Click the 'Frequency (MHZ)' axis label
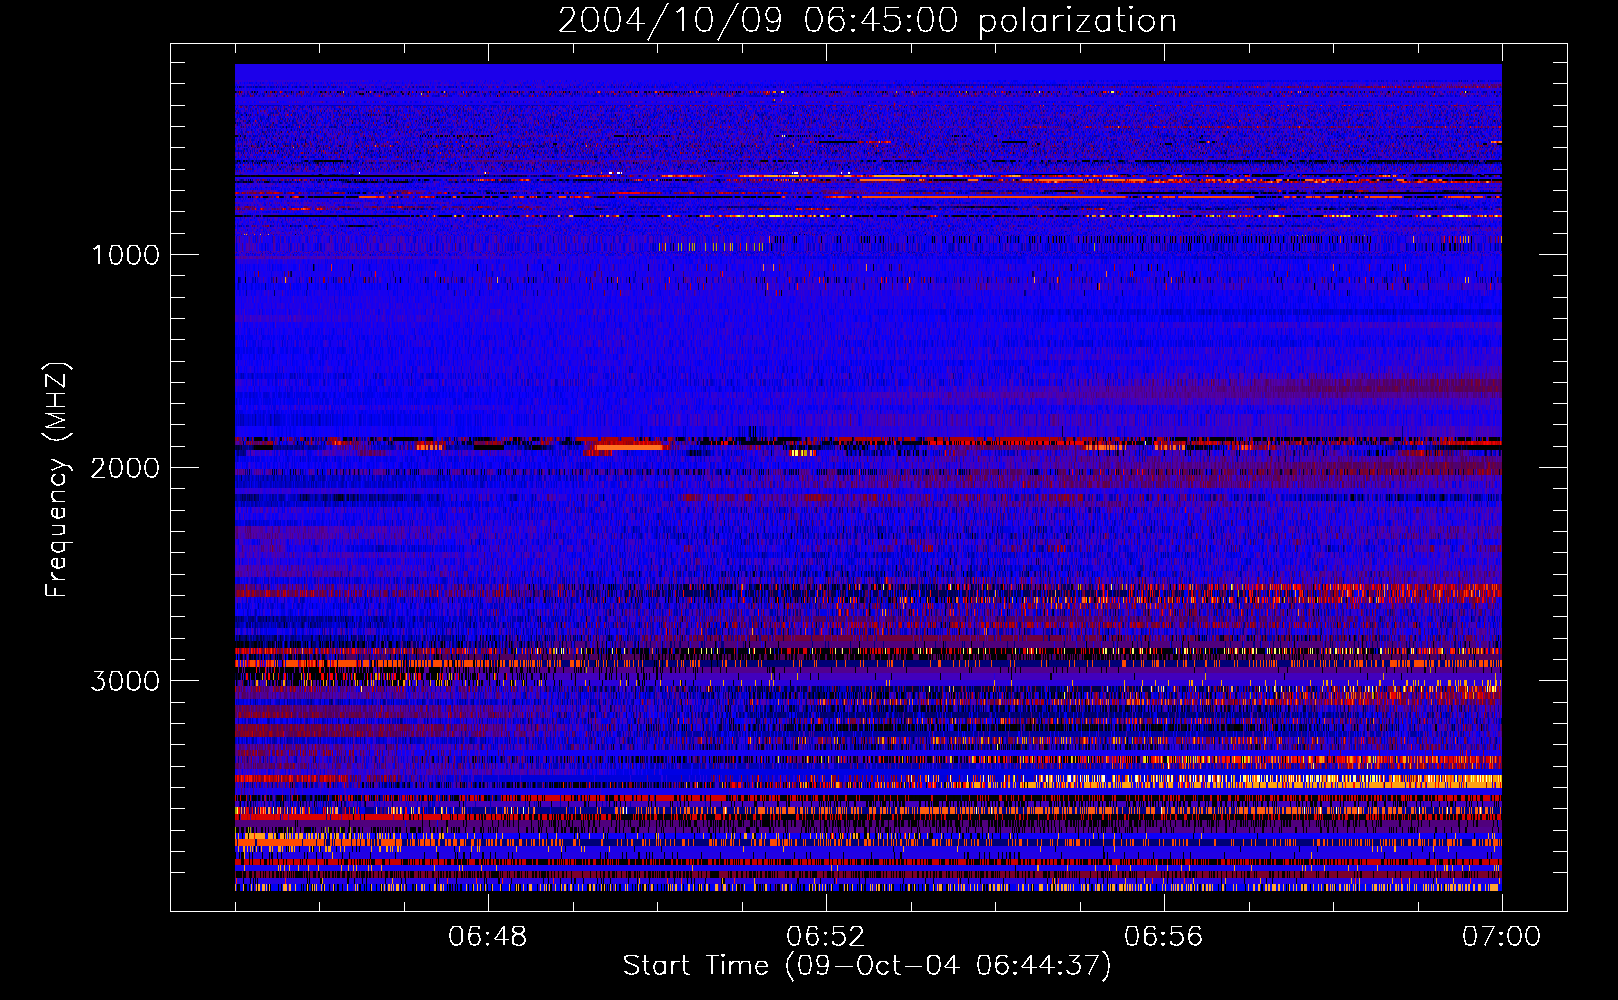1618x1000 pixels. 57,480
